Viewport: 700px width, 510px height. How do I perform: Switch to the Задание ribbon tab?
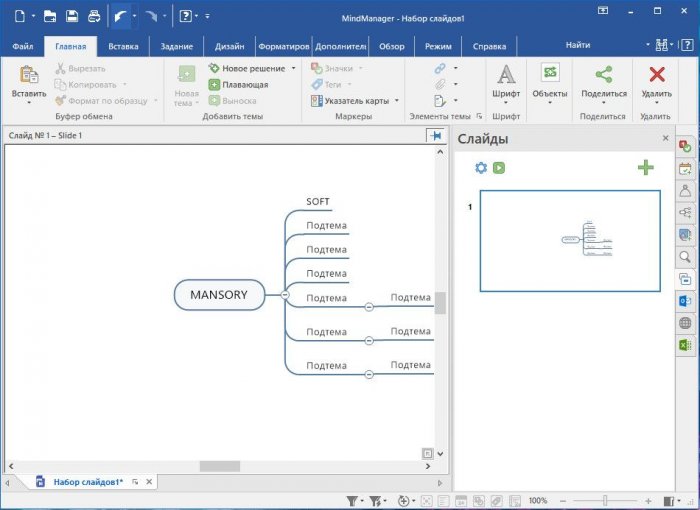177,46
